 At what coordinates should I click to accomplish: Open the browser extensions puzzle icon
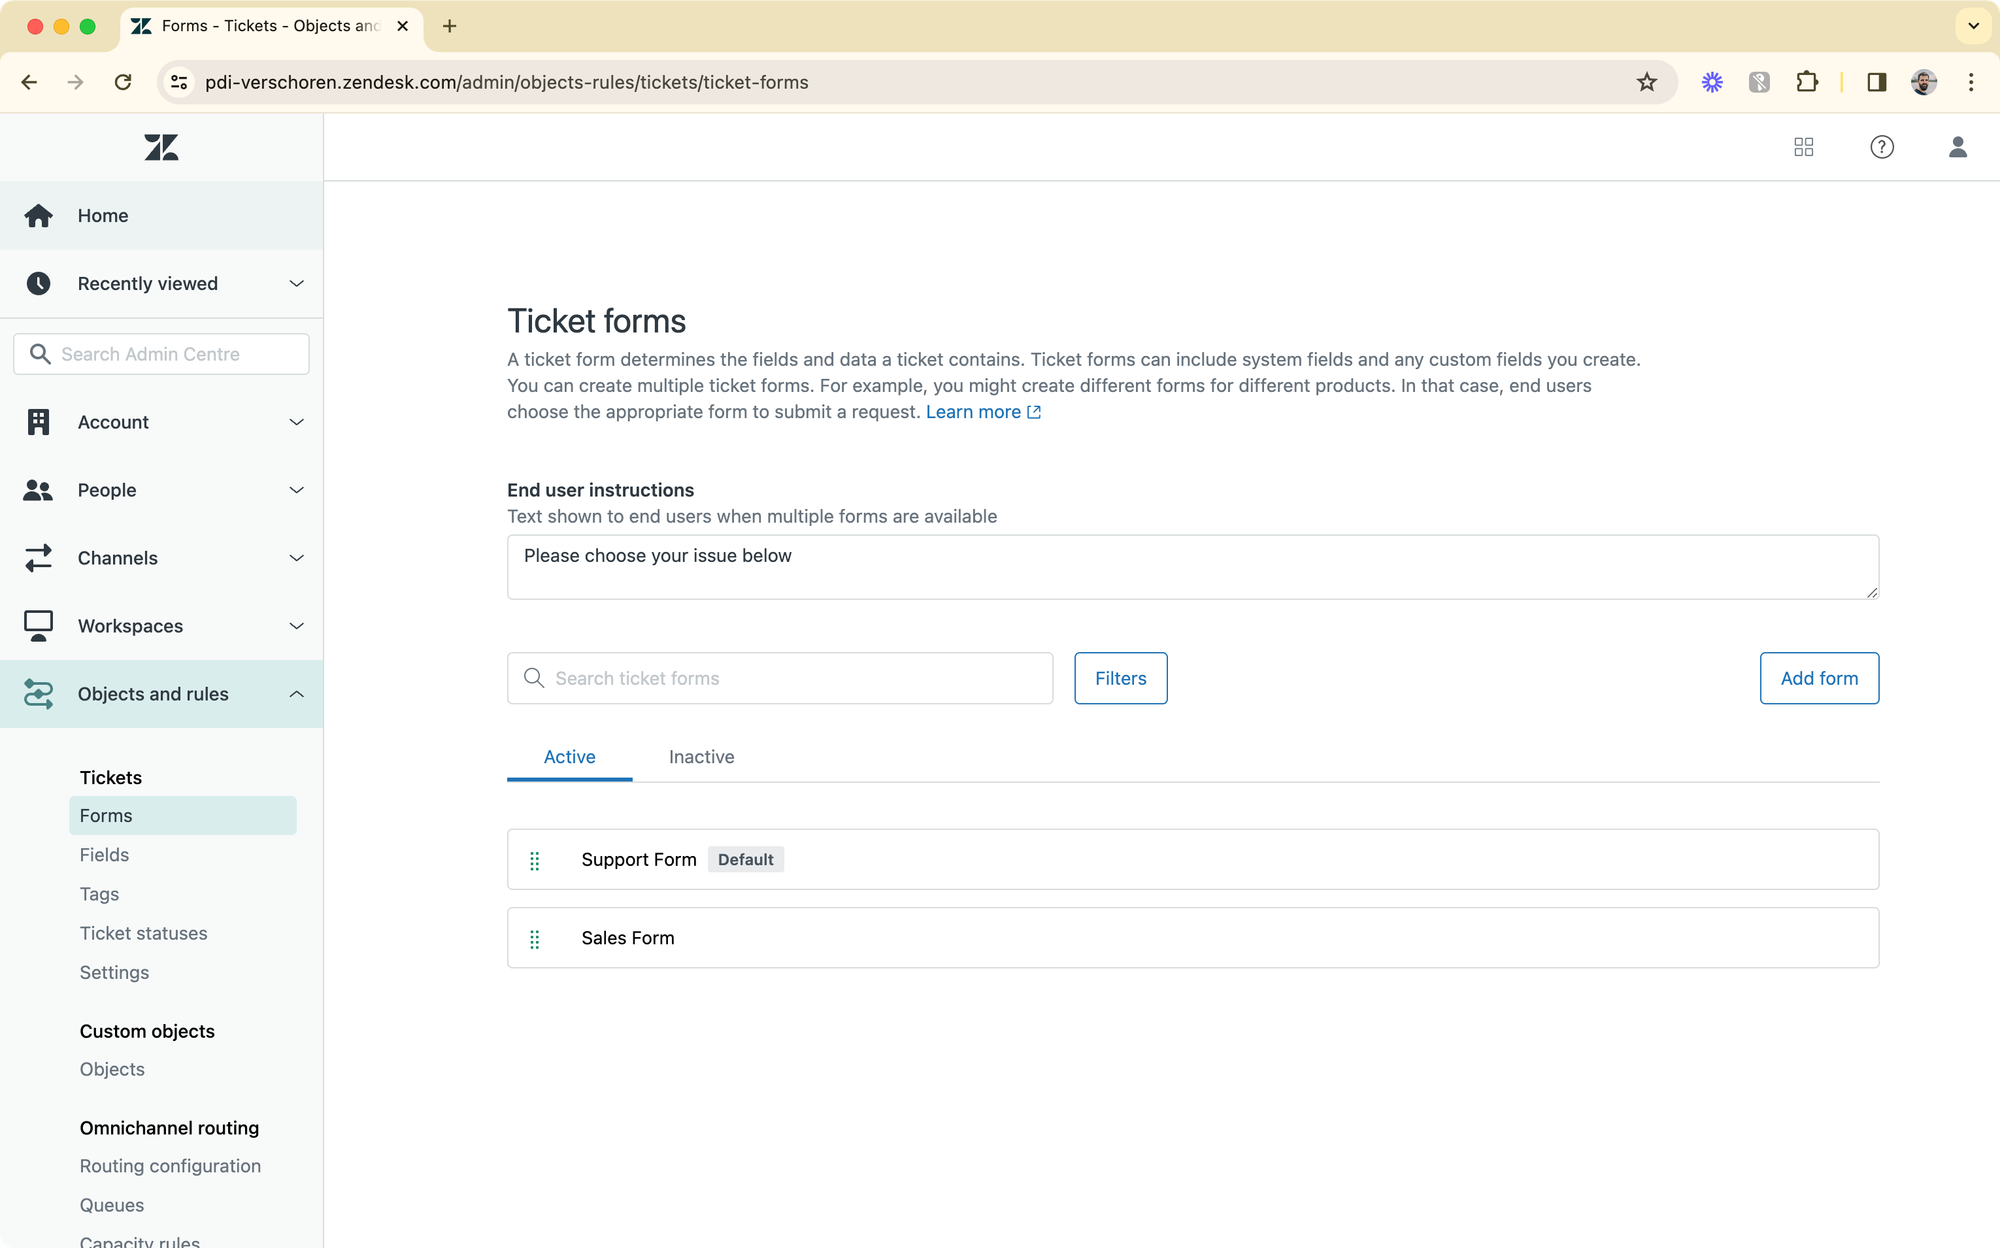1806,82
